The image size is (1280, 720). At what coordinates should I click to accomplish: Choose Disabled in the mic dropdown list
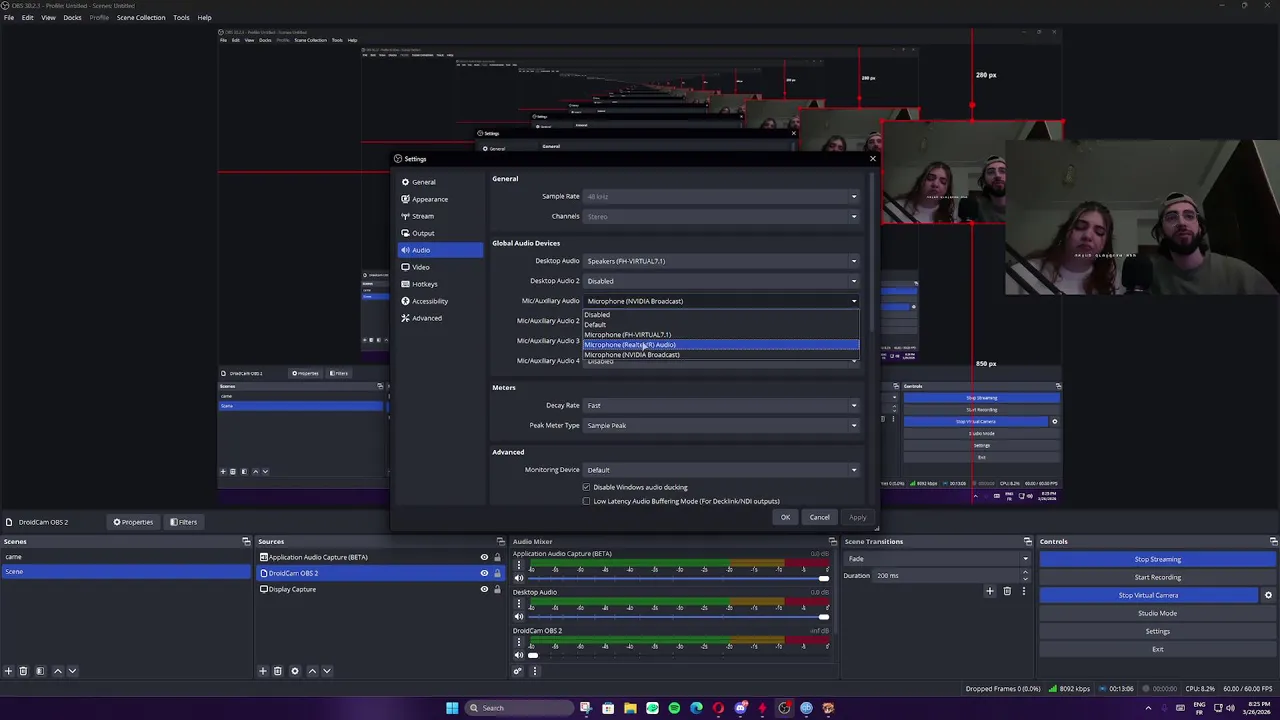721,315
